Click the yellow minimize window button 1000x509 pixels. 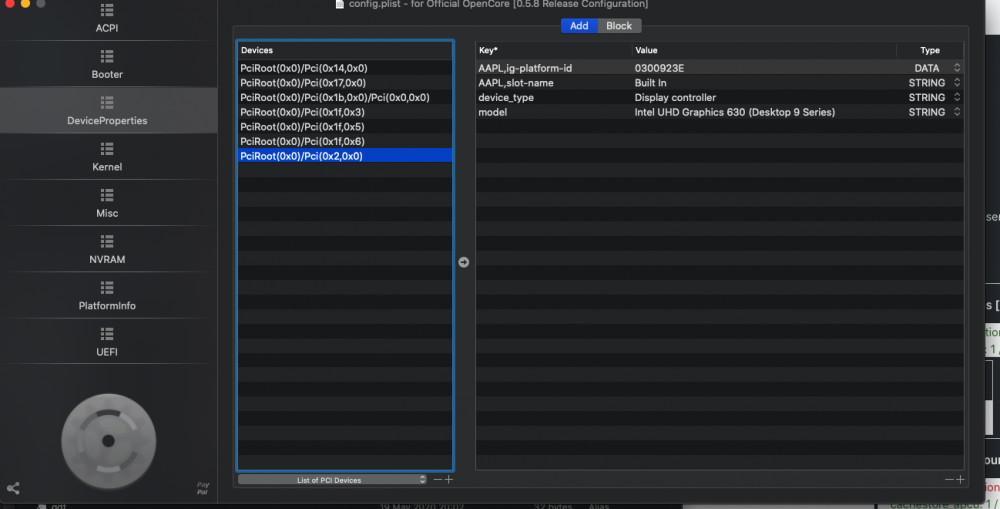pos(26,3)
